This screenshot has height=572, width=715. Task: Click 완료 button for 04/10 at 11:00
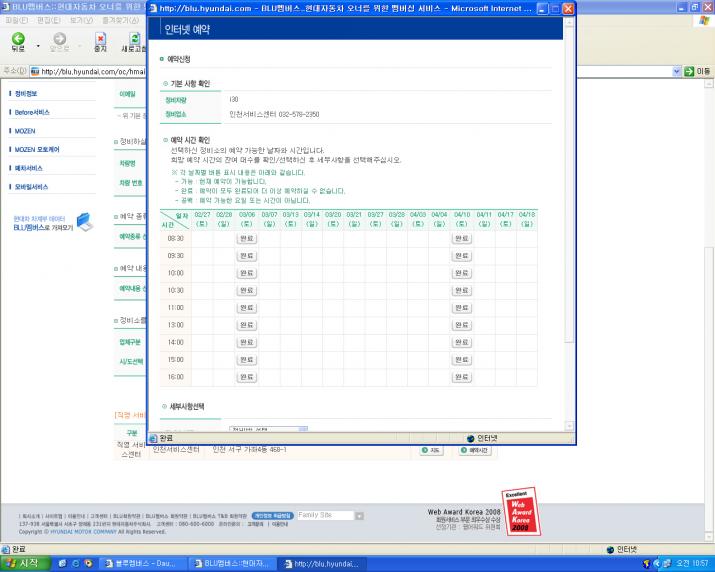461,308
